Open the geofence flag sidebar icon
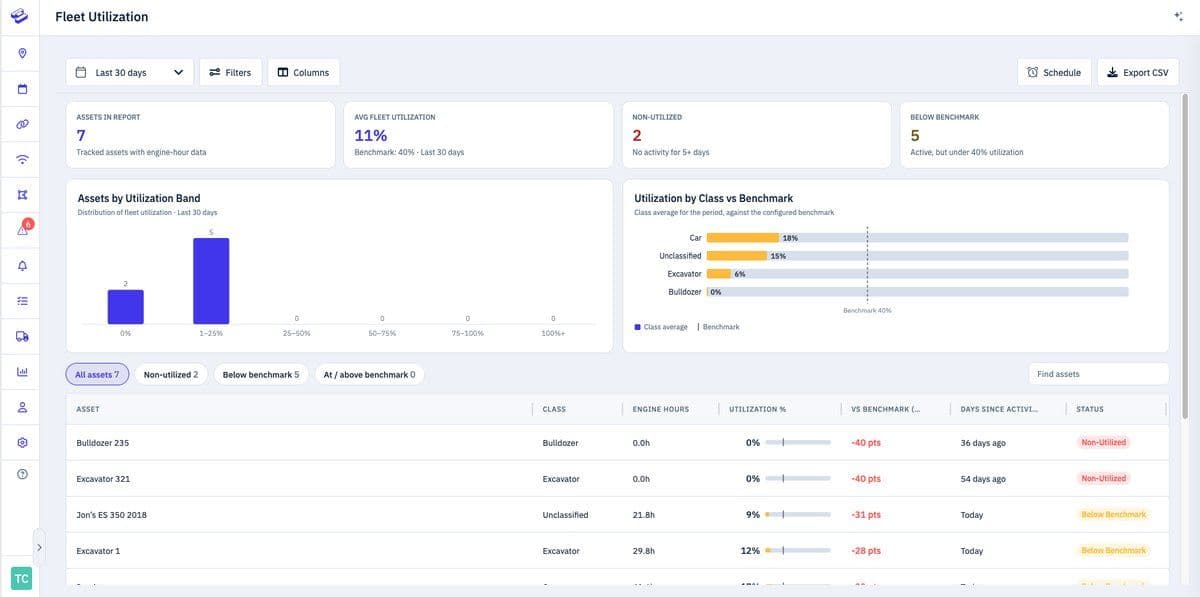 [x=22, y=194]
